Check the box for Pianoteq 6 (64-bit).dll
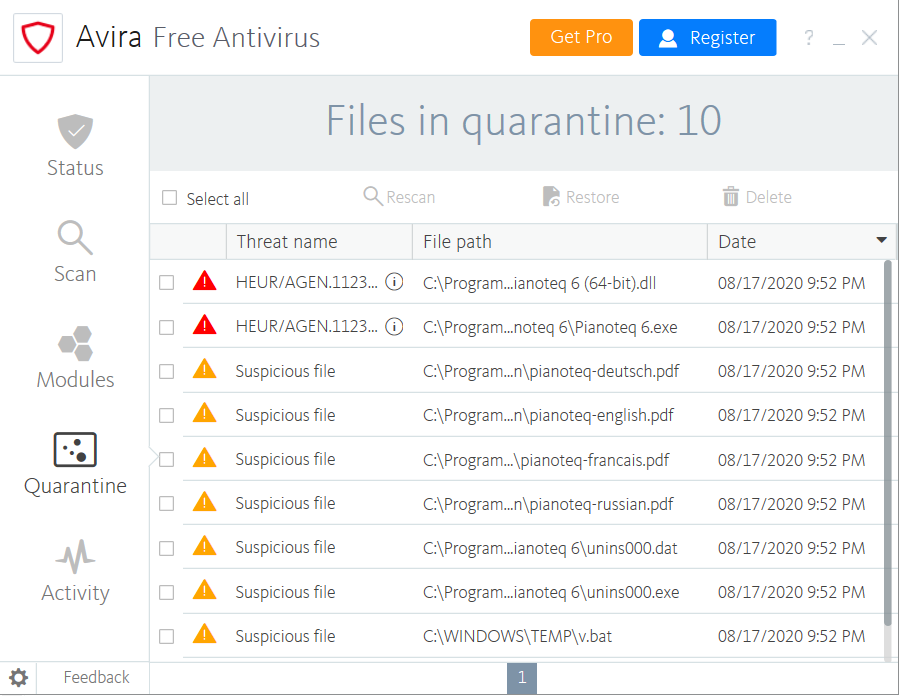 coord(167,283)
